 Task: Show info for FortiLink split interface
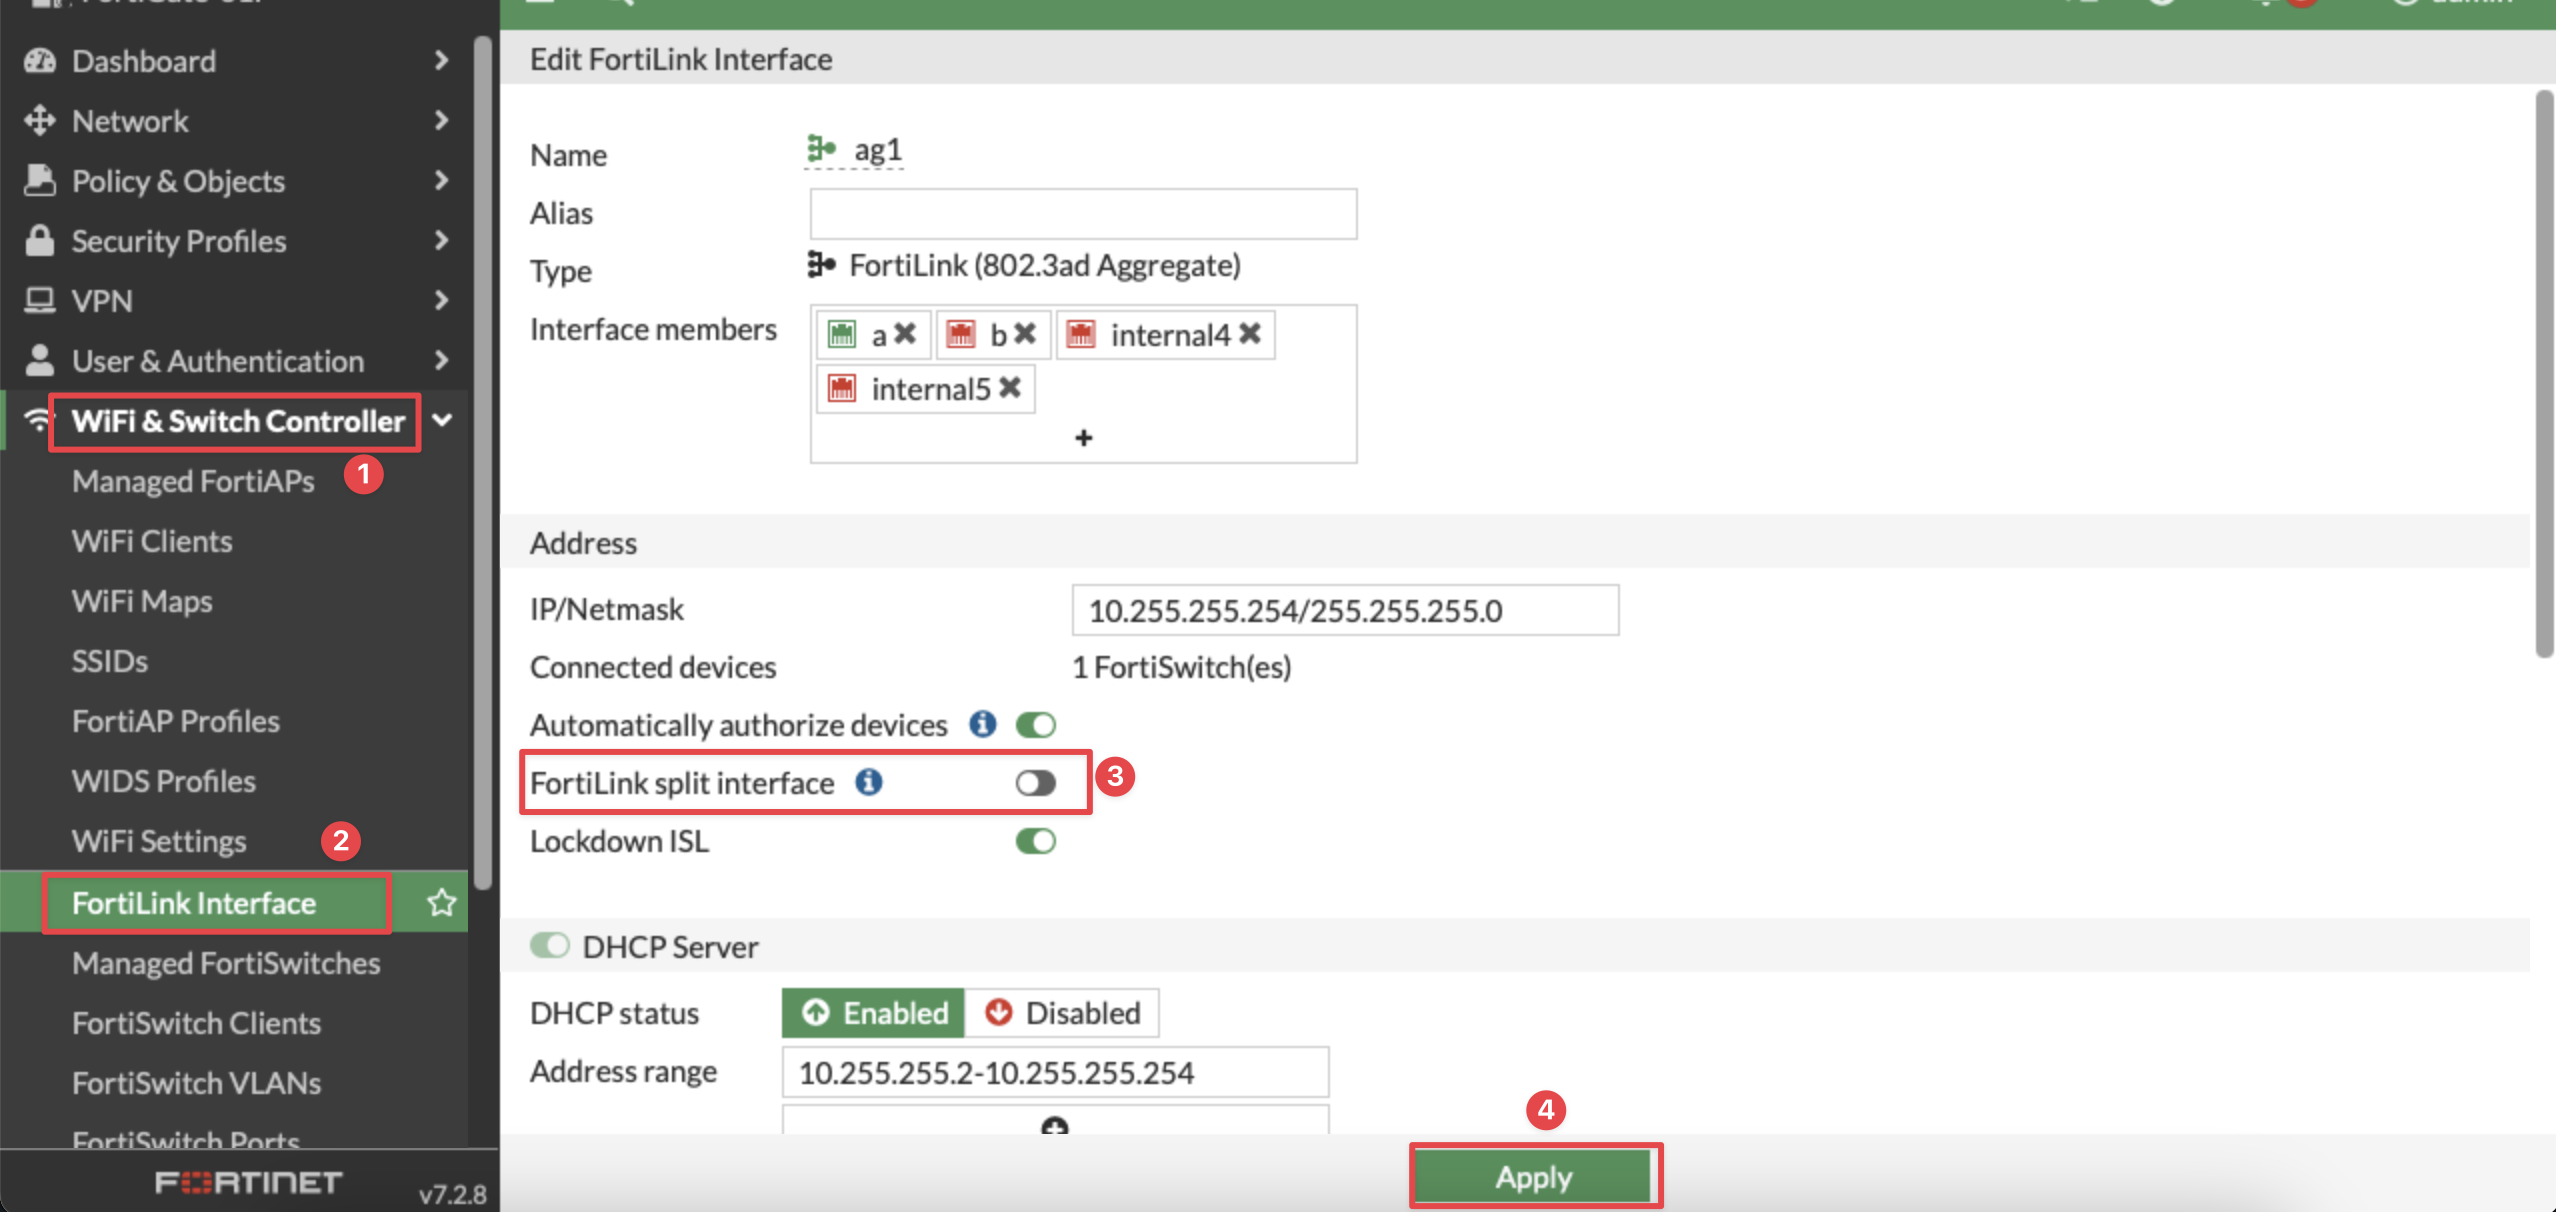click(x=869, y=782)
